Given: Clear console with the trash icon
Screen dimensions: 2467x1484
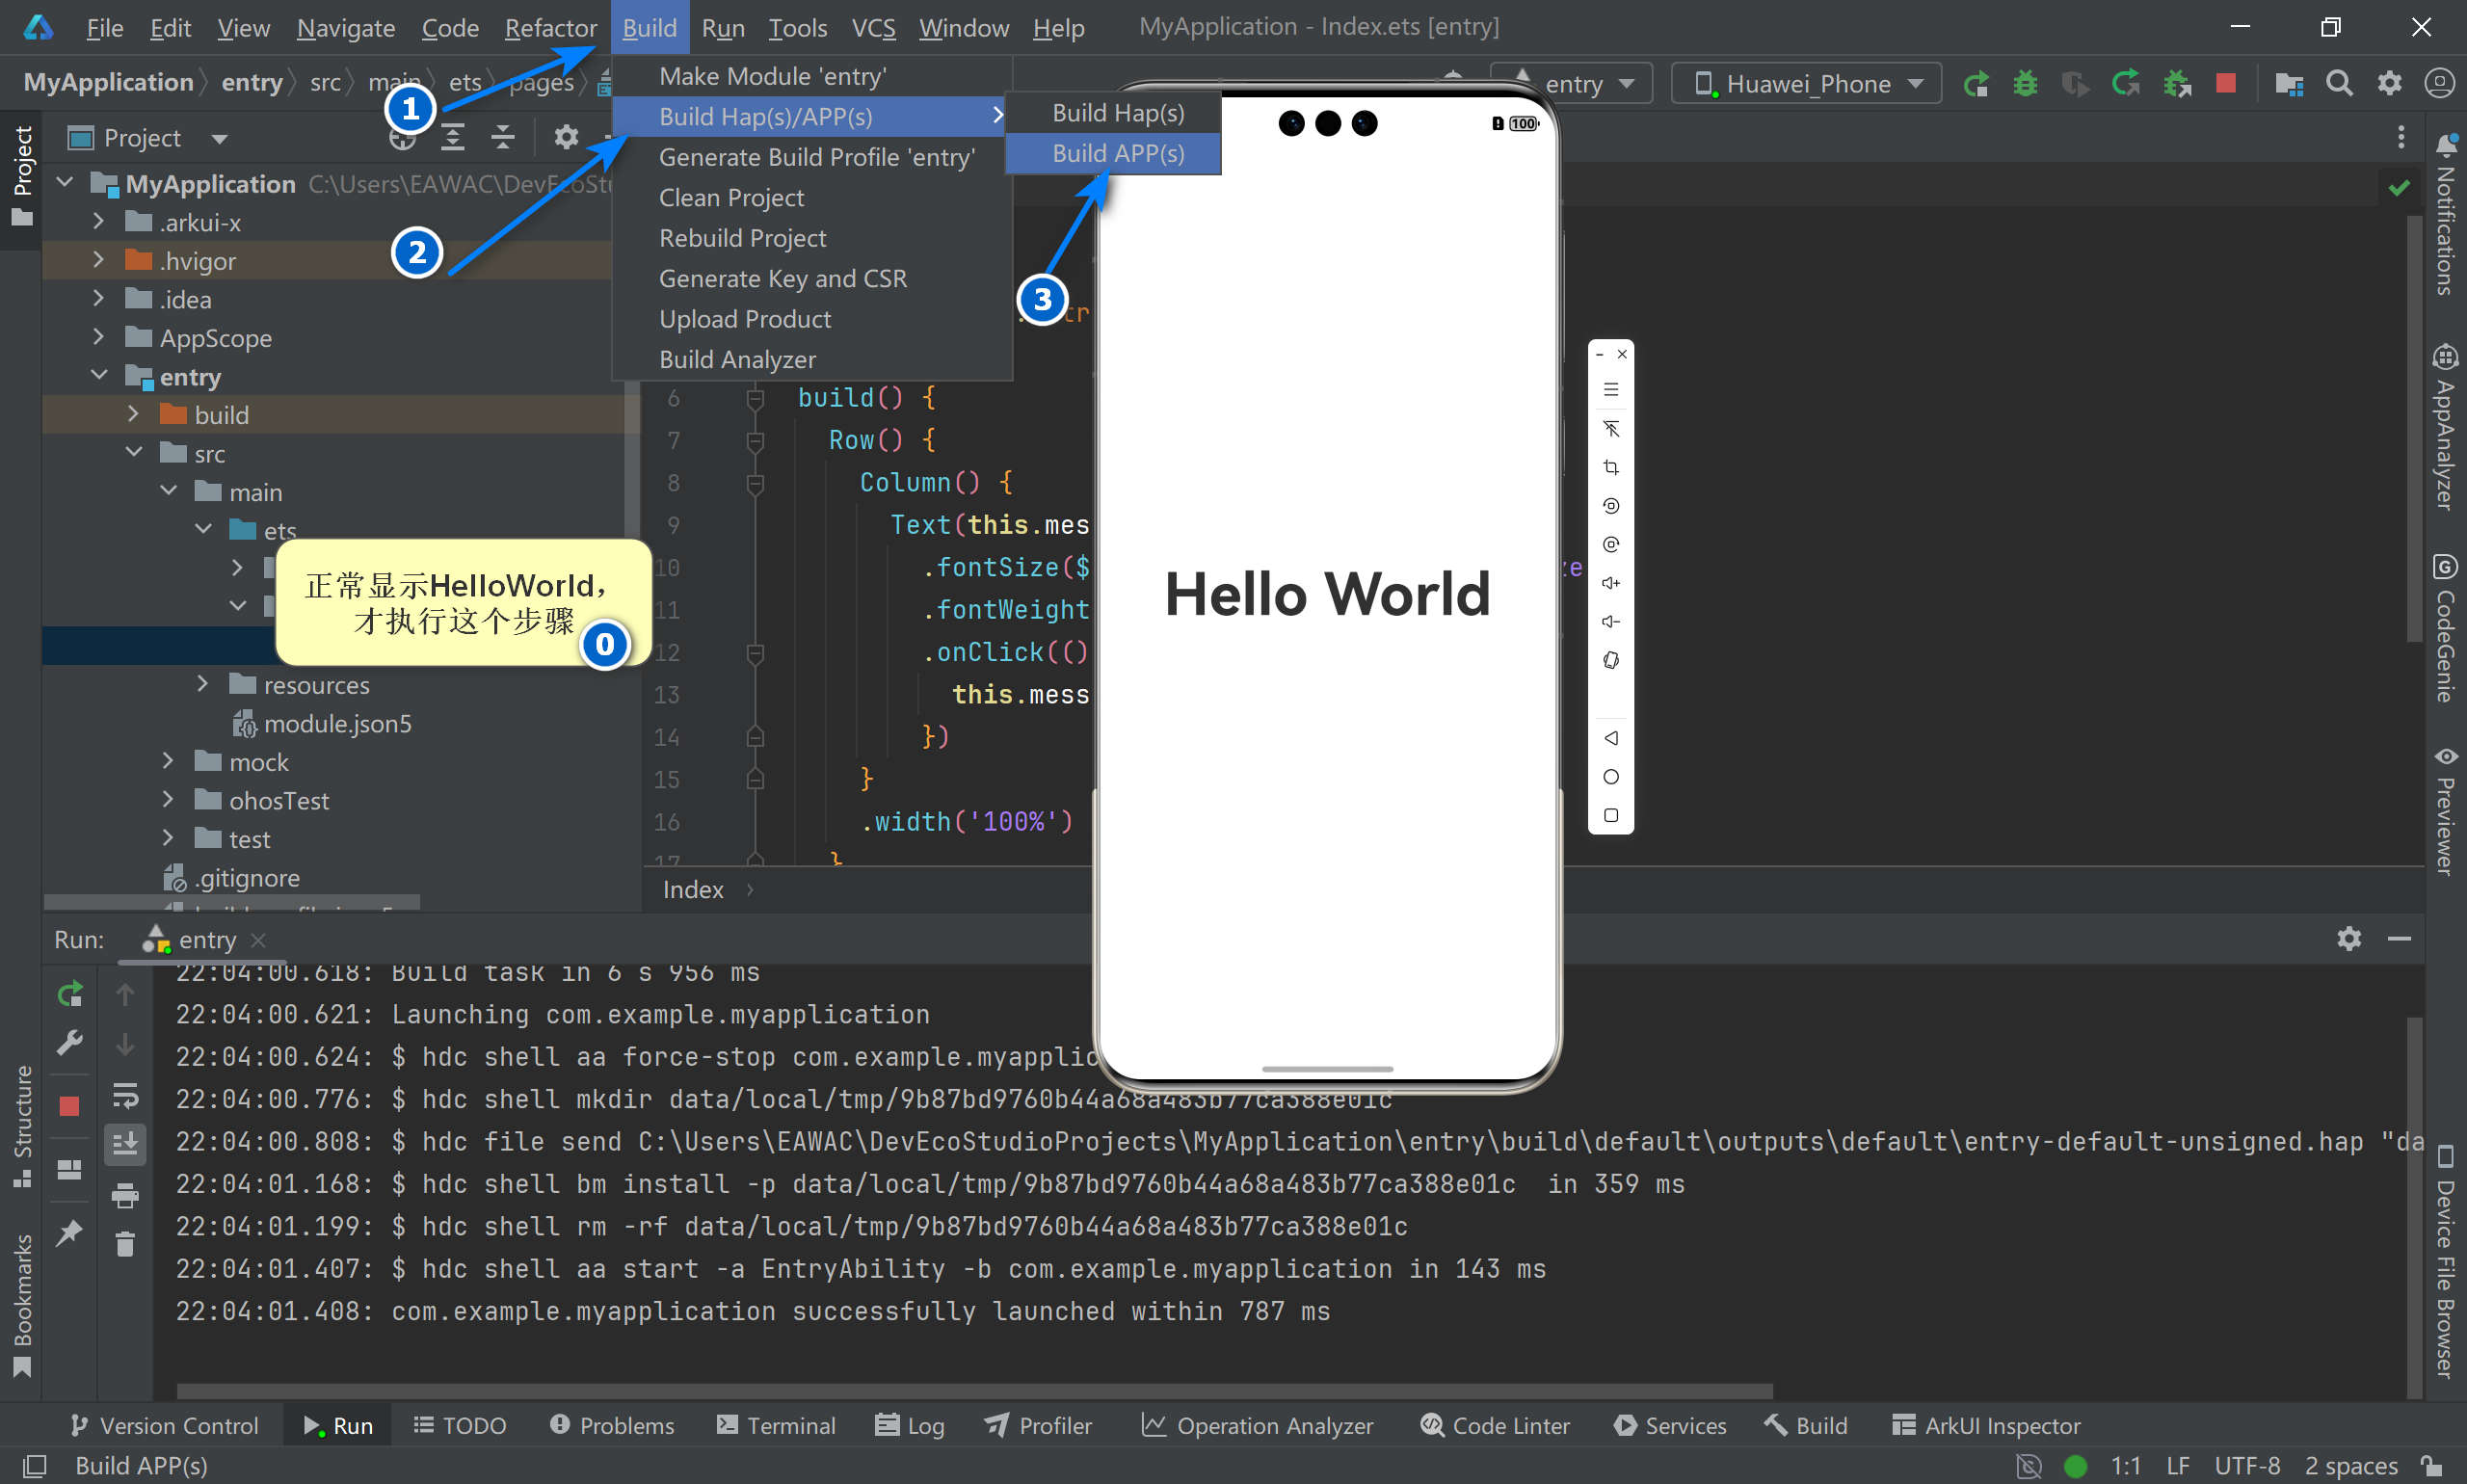Looking at the screenshot, I should coord(125,1244).
